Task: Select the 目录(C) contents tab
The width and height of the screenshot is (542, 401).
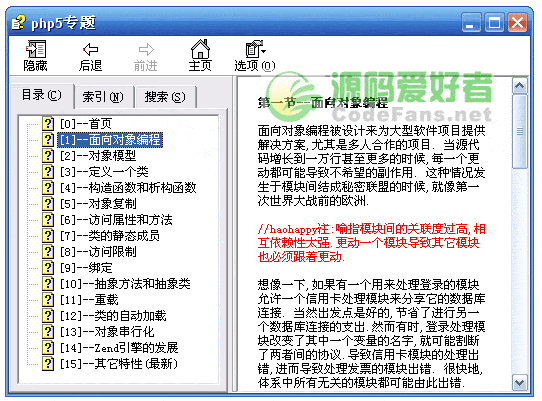Action: pos(41,95)
